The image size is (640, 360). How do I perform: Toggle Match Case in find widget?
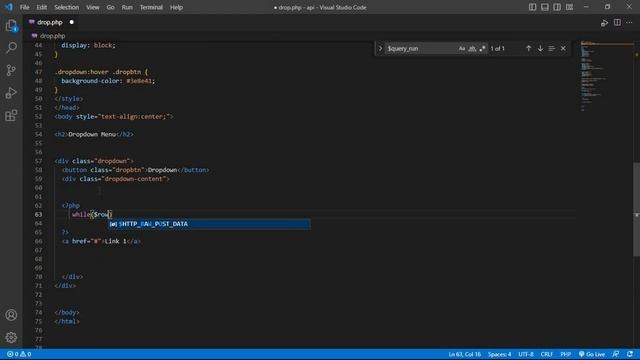click(462, 48)
